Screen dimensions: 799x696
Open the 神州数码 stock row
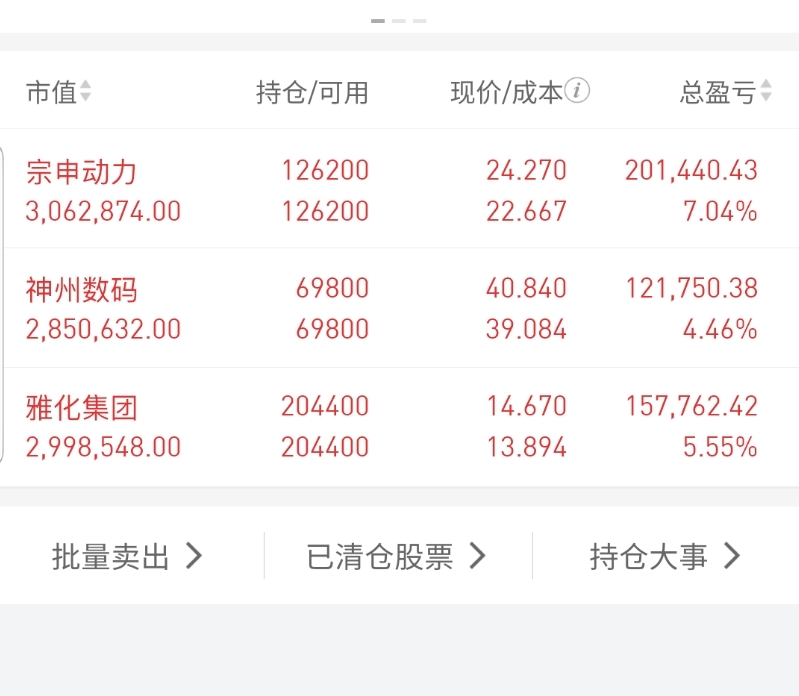pyautogui.click(x=400, y=308)
